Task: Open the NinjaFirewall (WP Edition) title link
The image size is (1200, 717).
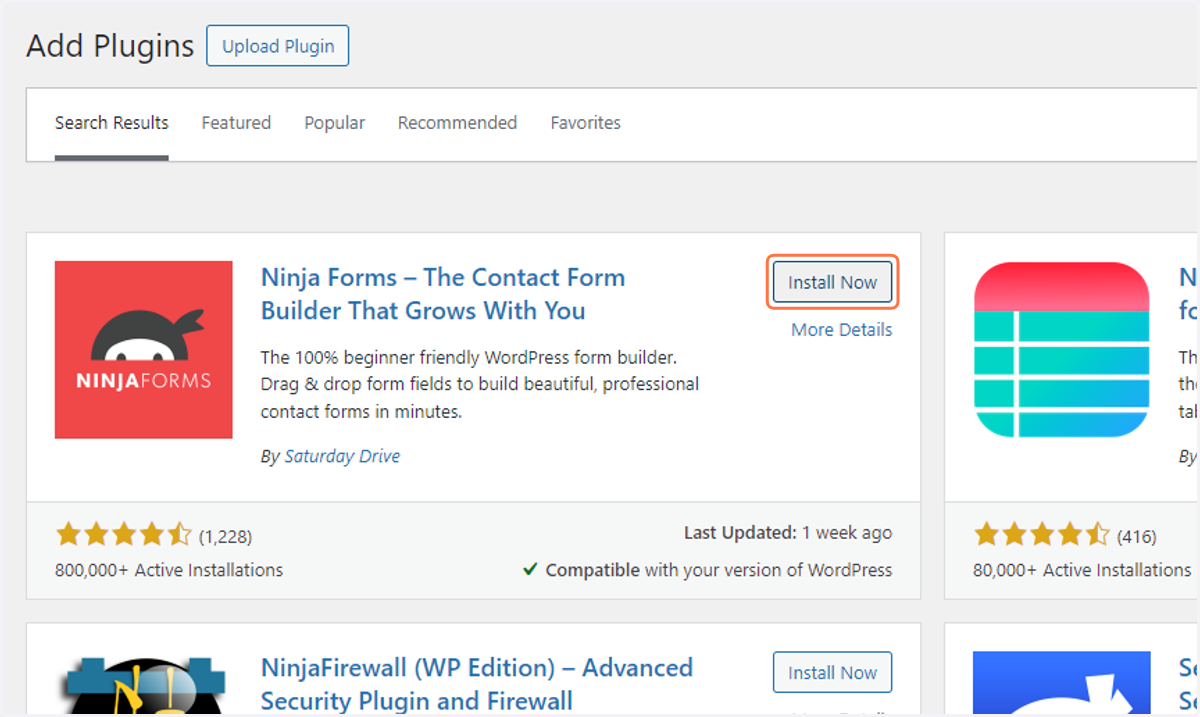Action: (x=476, y=683)
